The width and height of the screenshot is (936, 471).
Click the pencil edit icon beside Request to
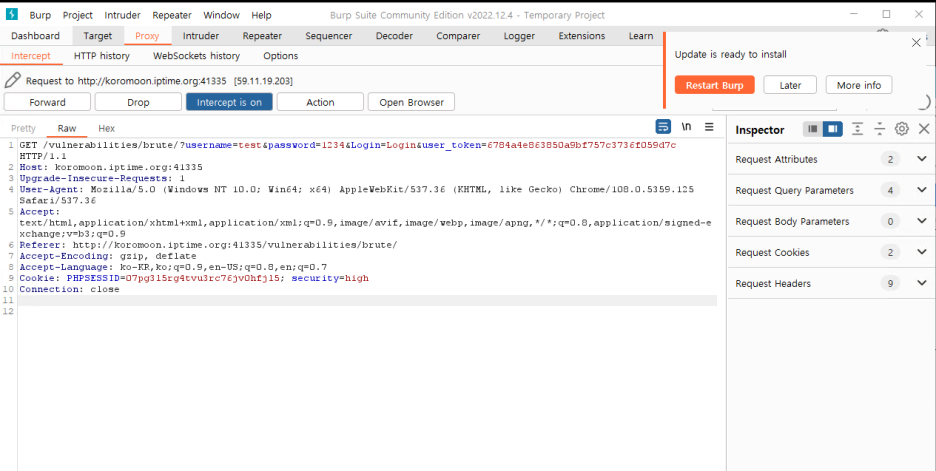tap(13, 80)
